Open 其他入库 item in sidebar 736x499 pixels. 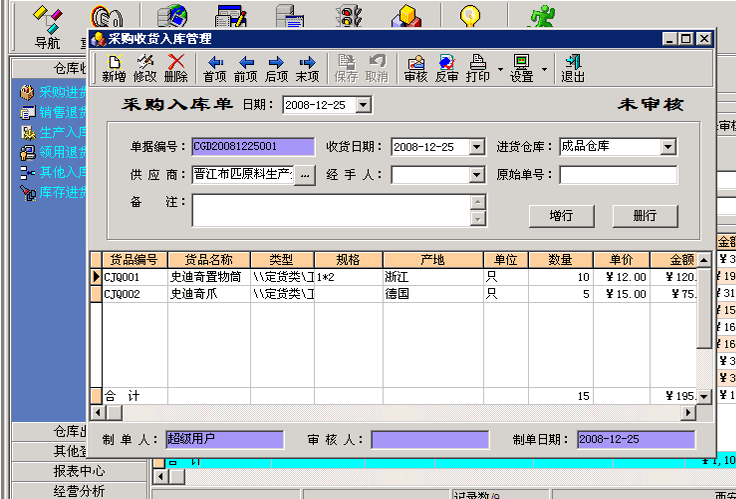pos(53,172)
